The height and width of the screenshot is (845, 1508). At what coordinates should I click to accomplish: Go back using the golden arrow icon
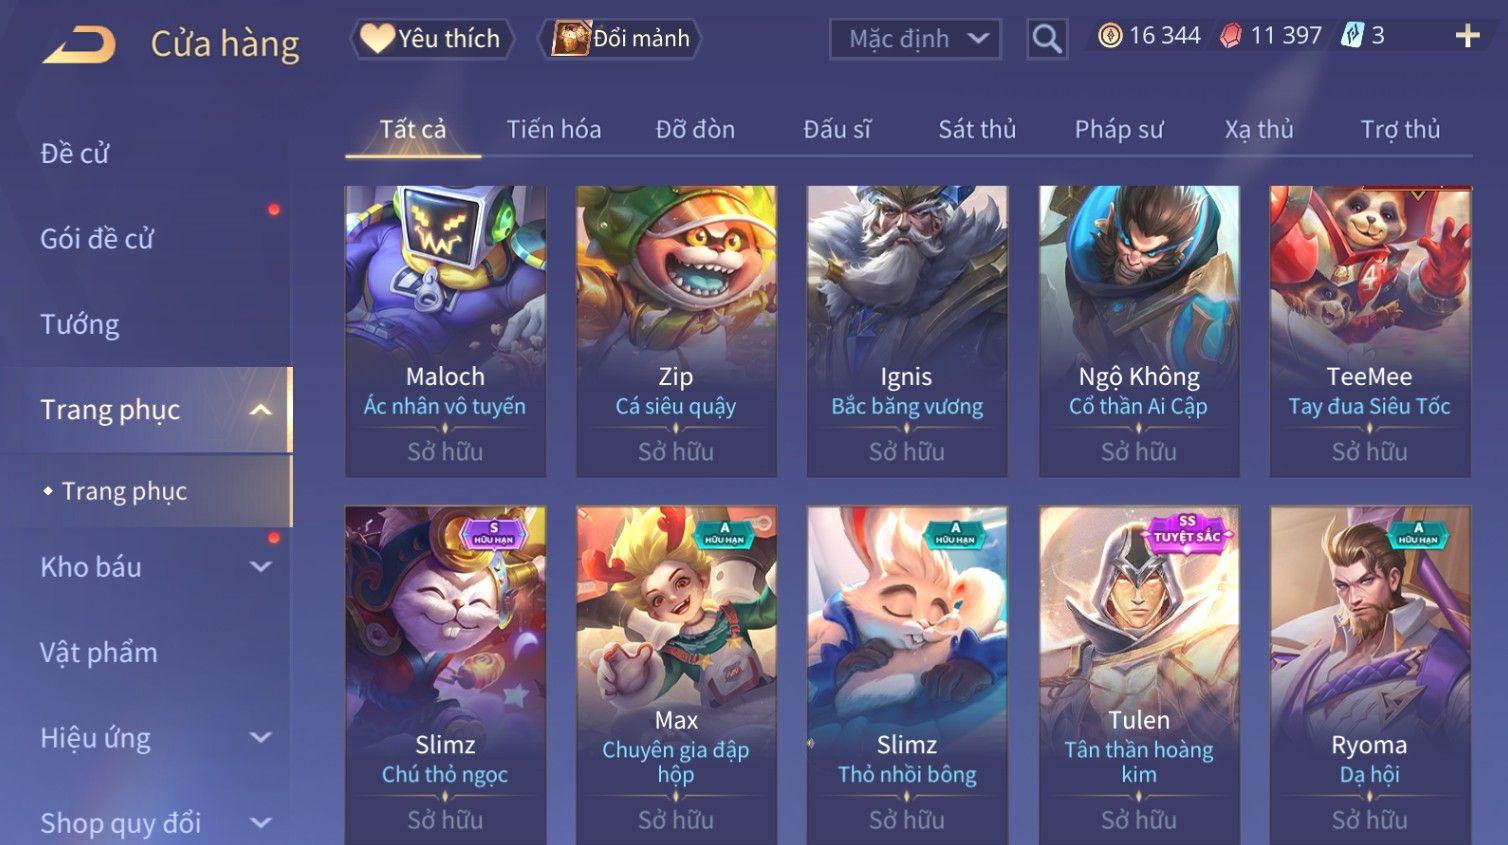(x=80, y=45)
